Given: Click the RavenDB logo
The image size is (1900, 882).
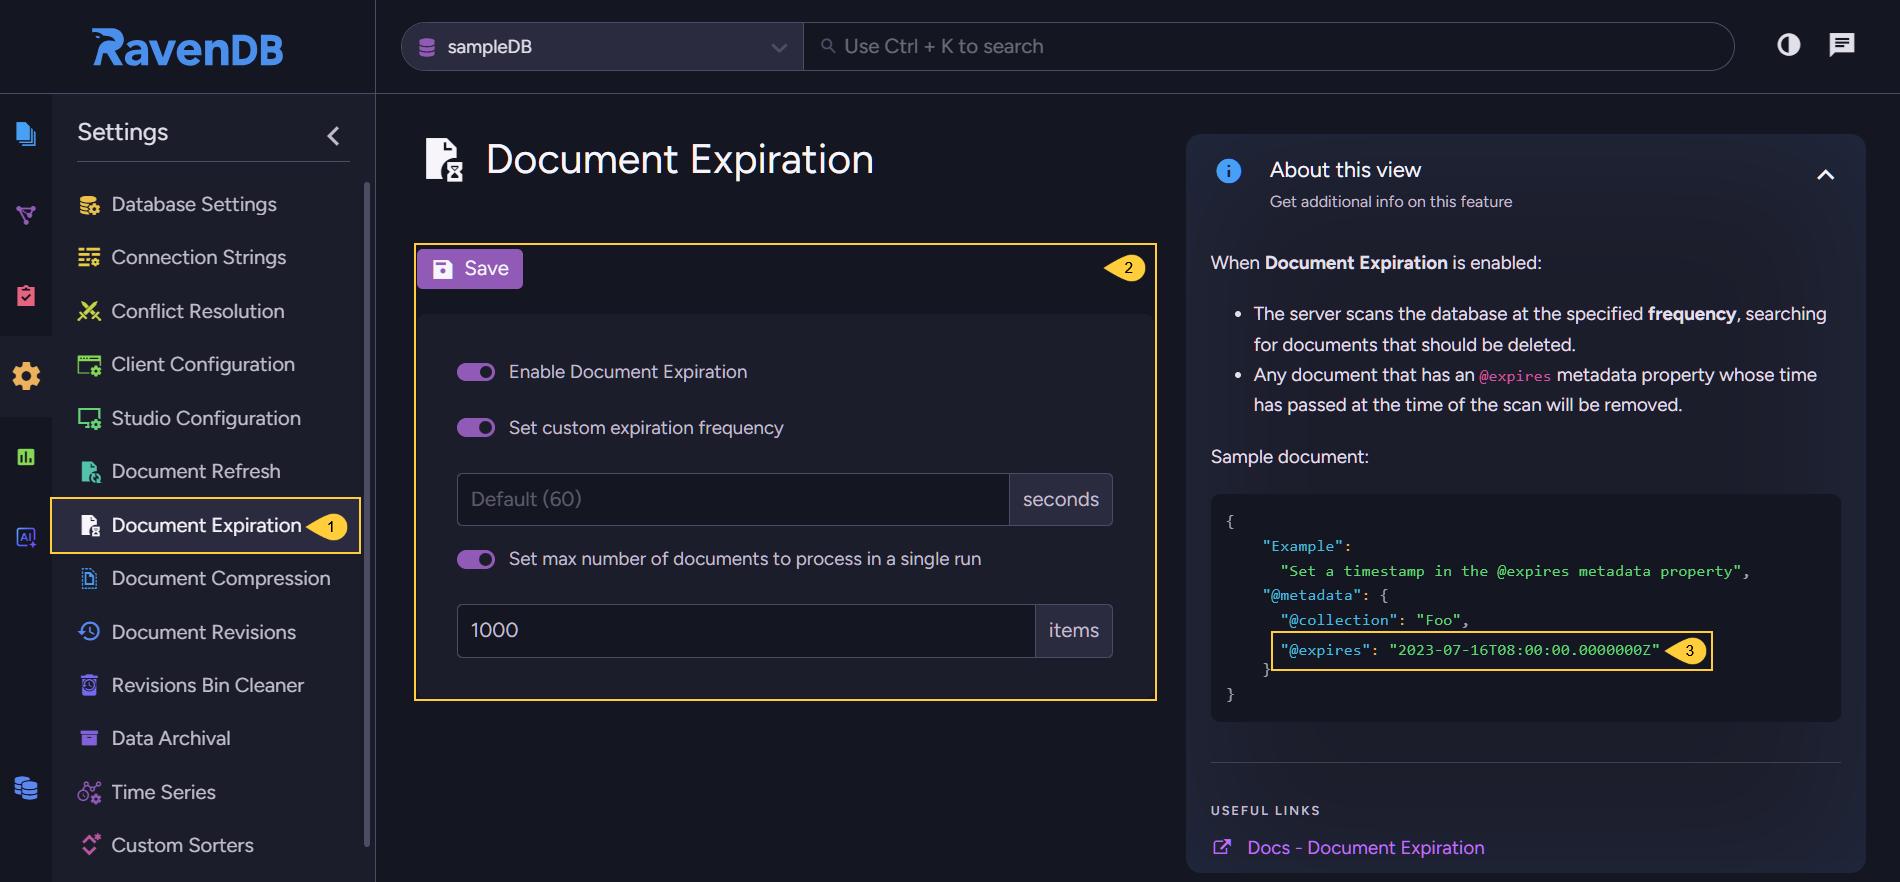Looking at the screenshot, I should 188,47.
